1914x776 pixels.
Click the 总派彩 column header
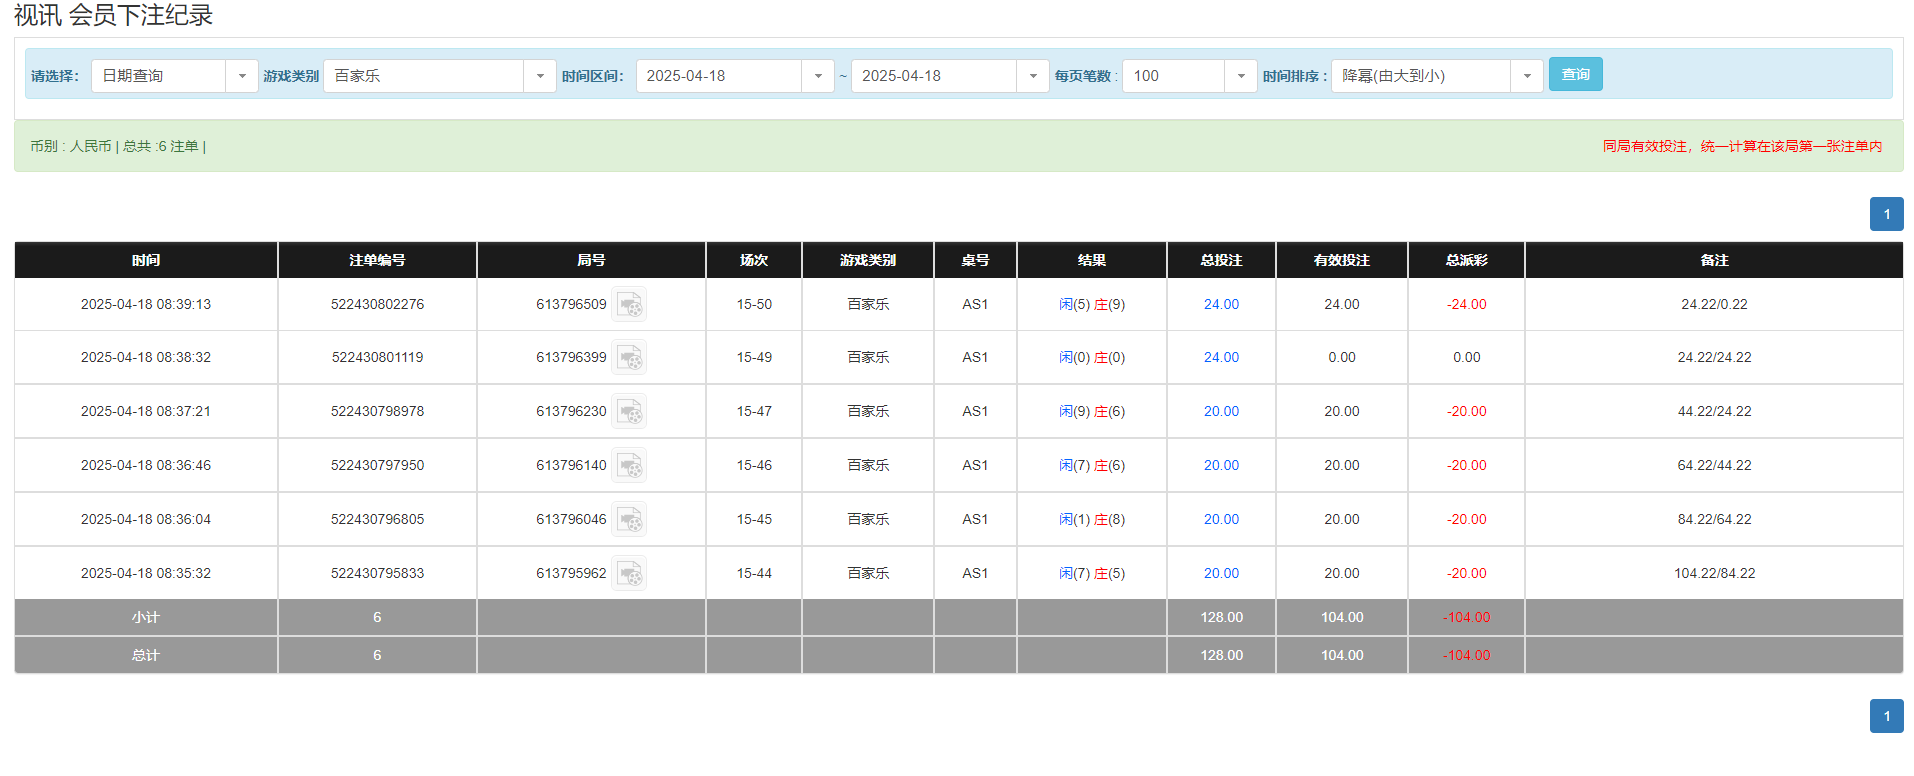point(1466,260)
